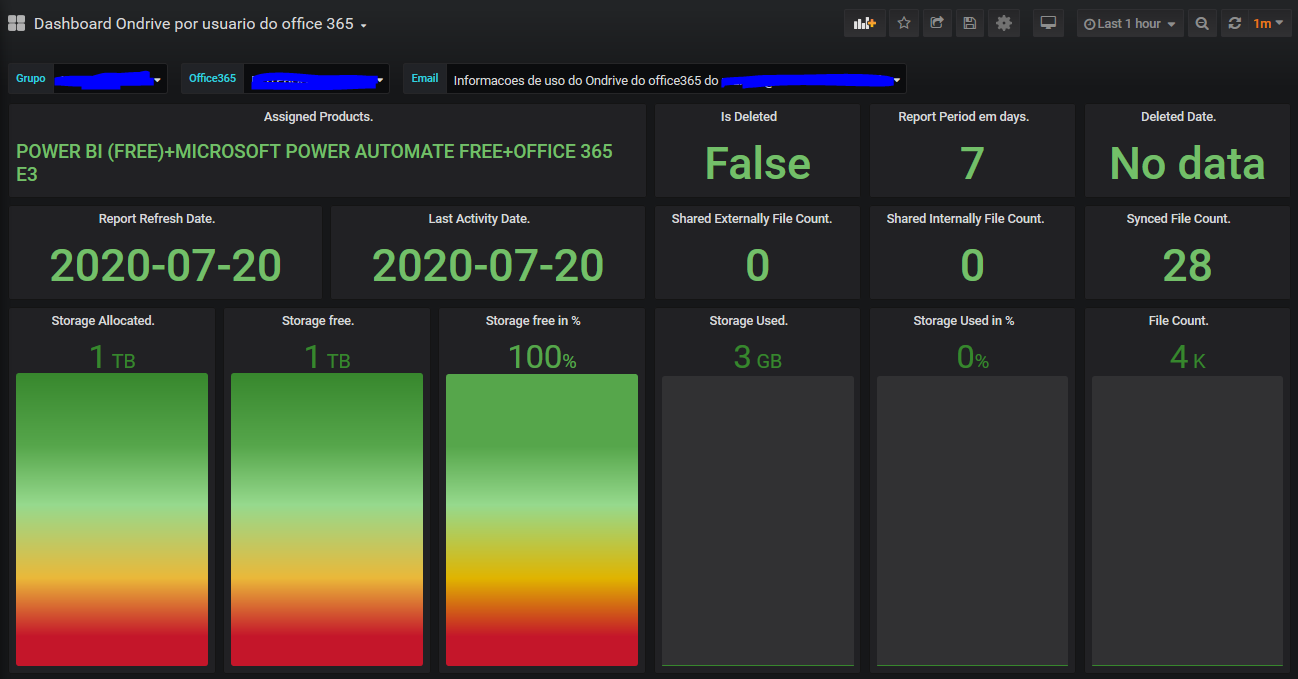Click the 3 GB Storage Used value
This screenshot has width=1298, height=679.
coord(757,357)
